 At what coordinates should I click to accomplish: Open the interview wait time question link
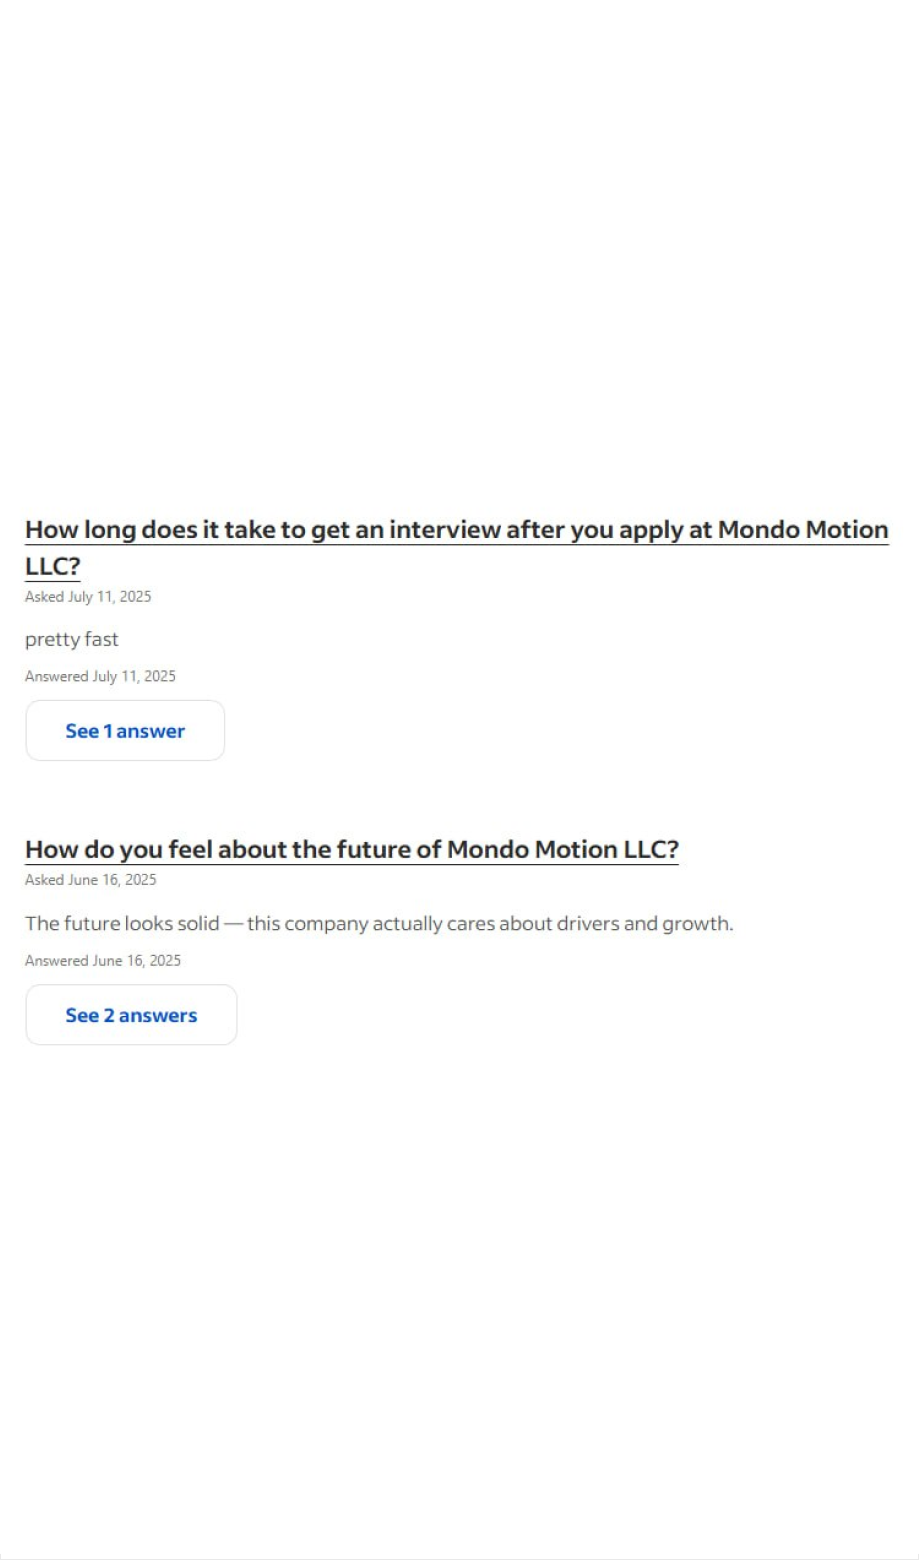456,530
